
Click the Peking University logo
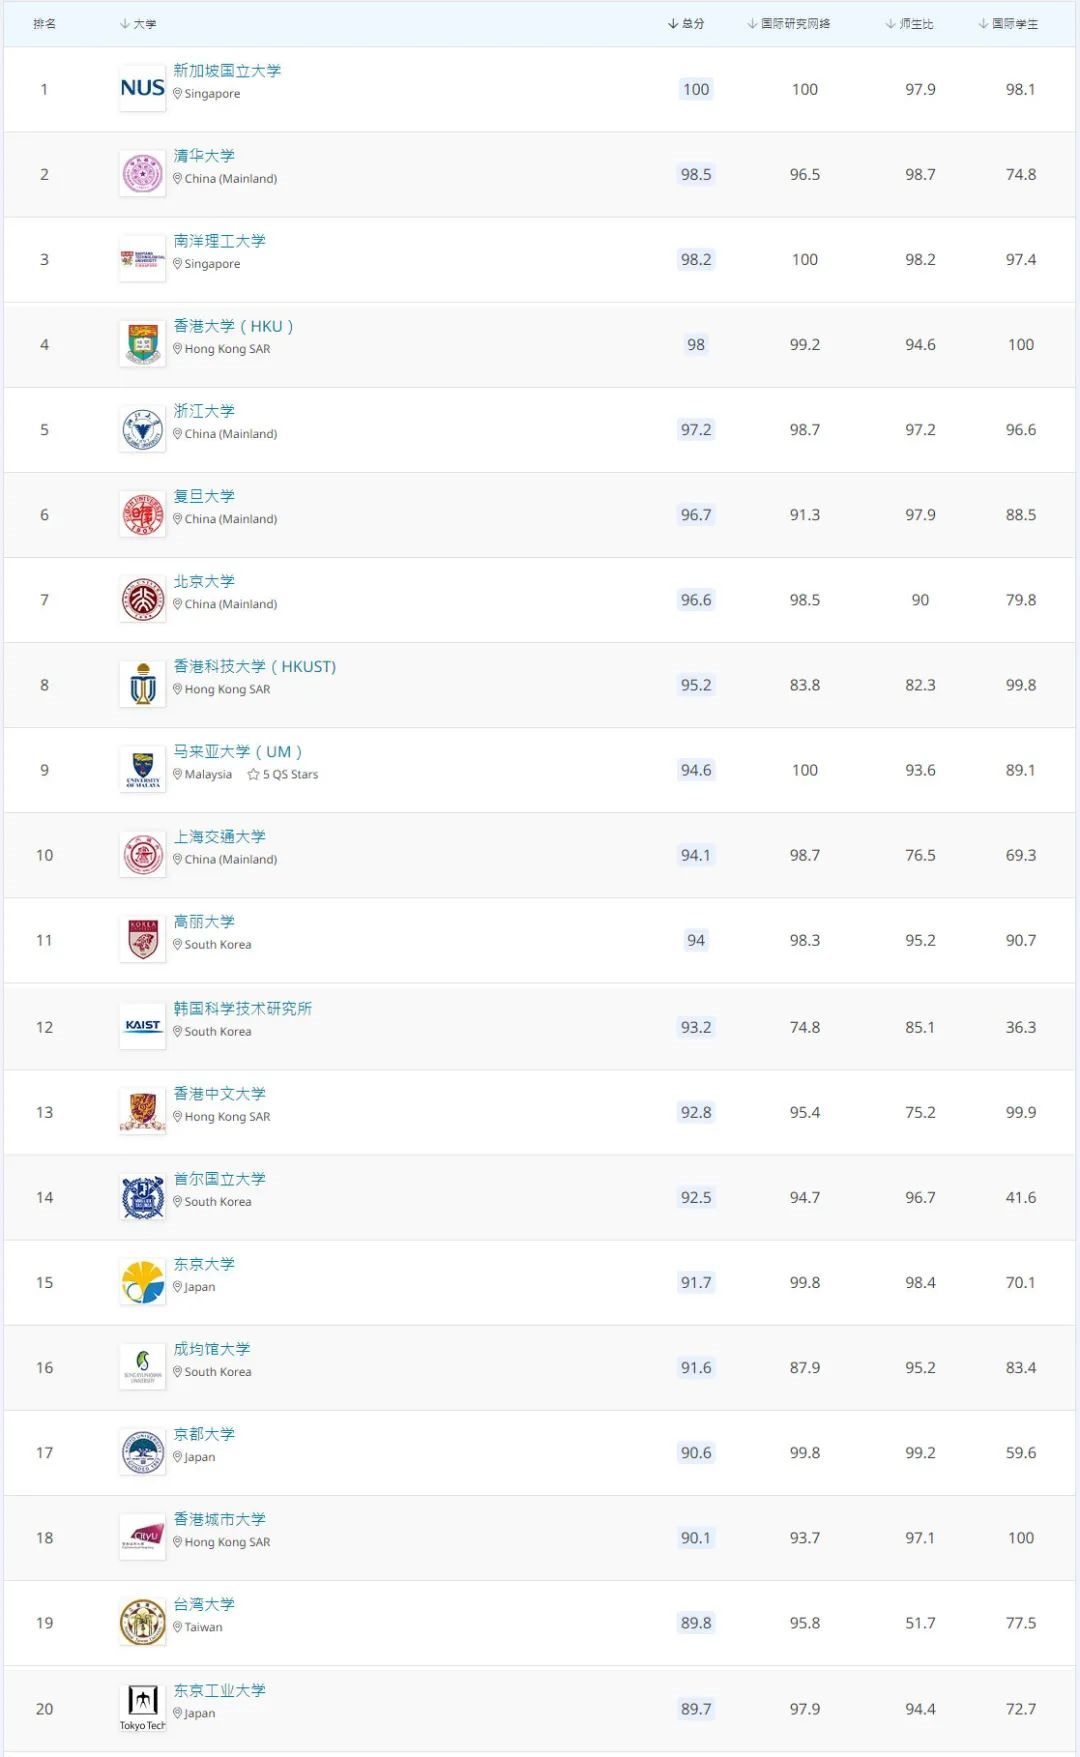tap(142, 600)
